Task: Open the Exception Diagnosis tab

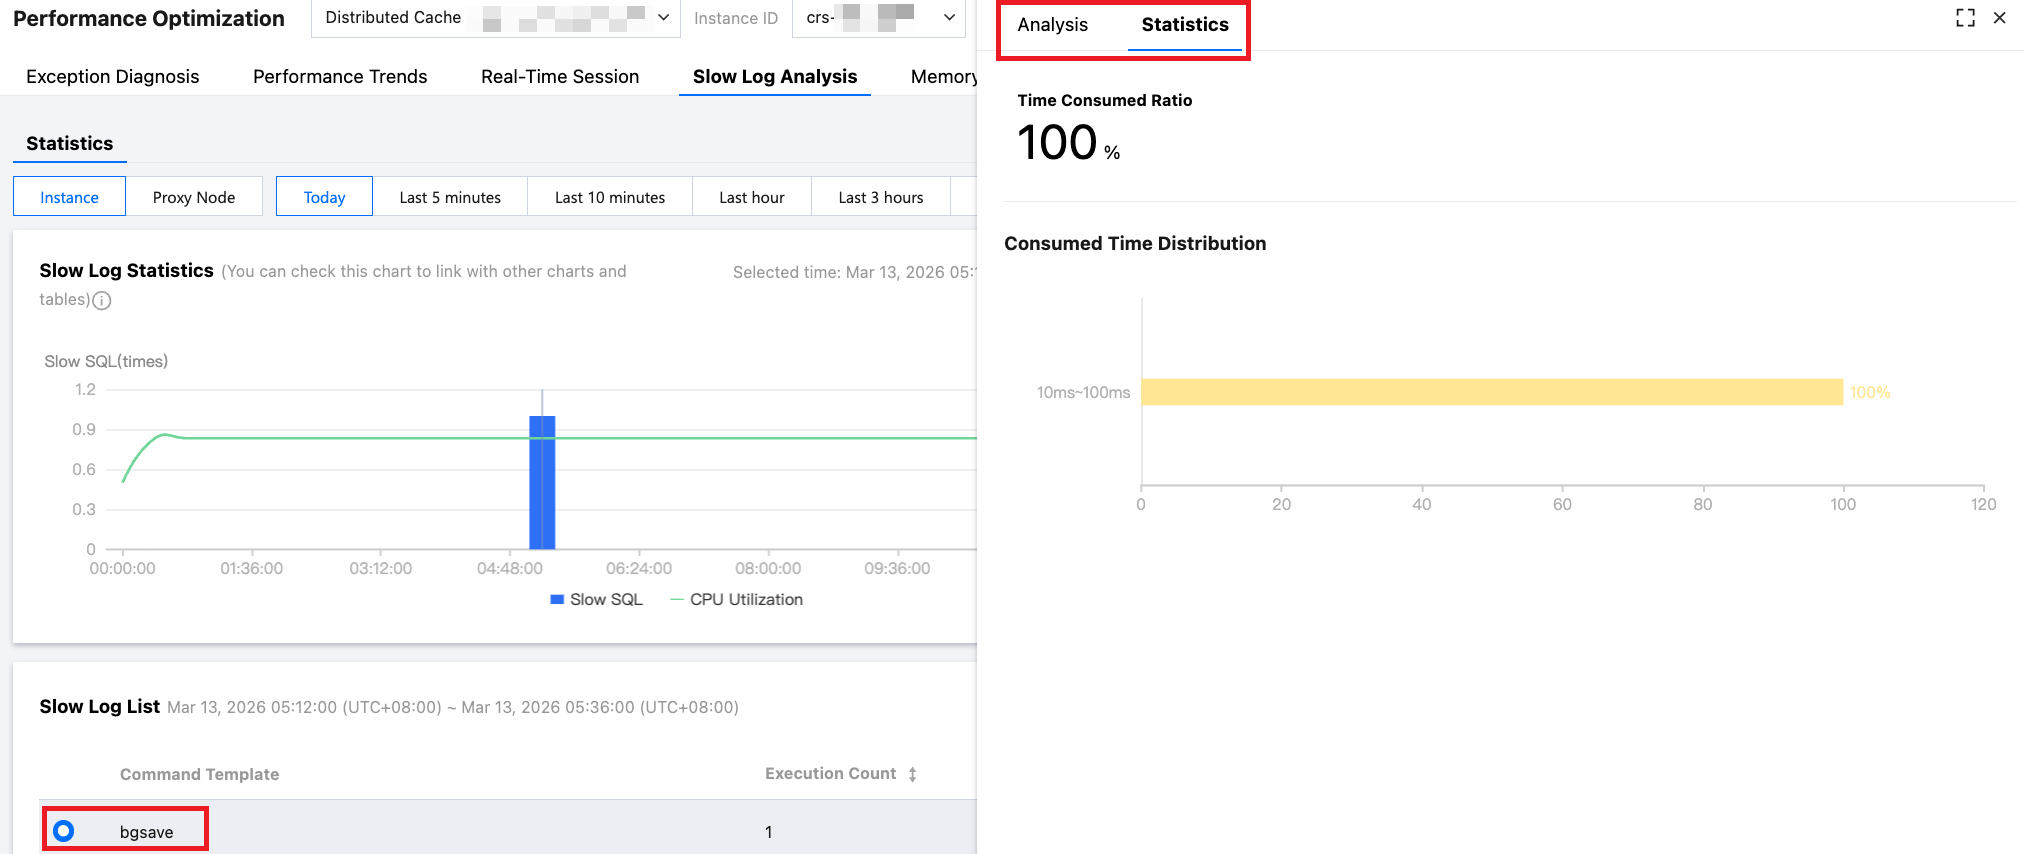Action: pyautogui.click(x=113, y=77)
